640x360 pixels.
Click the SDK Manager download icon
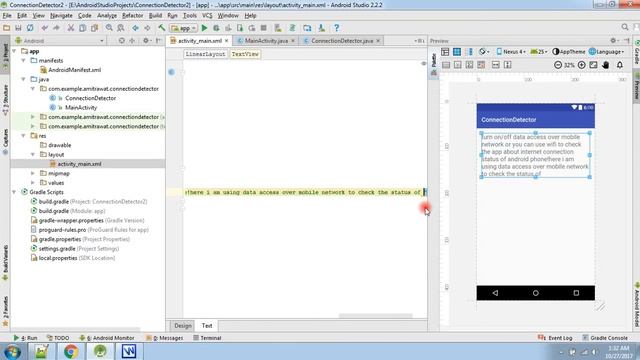pyautogui.click(x=322, y=28)
